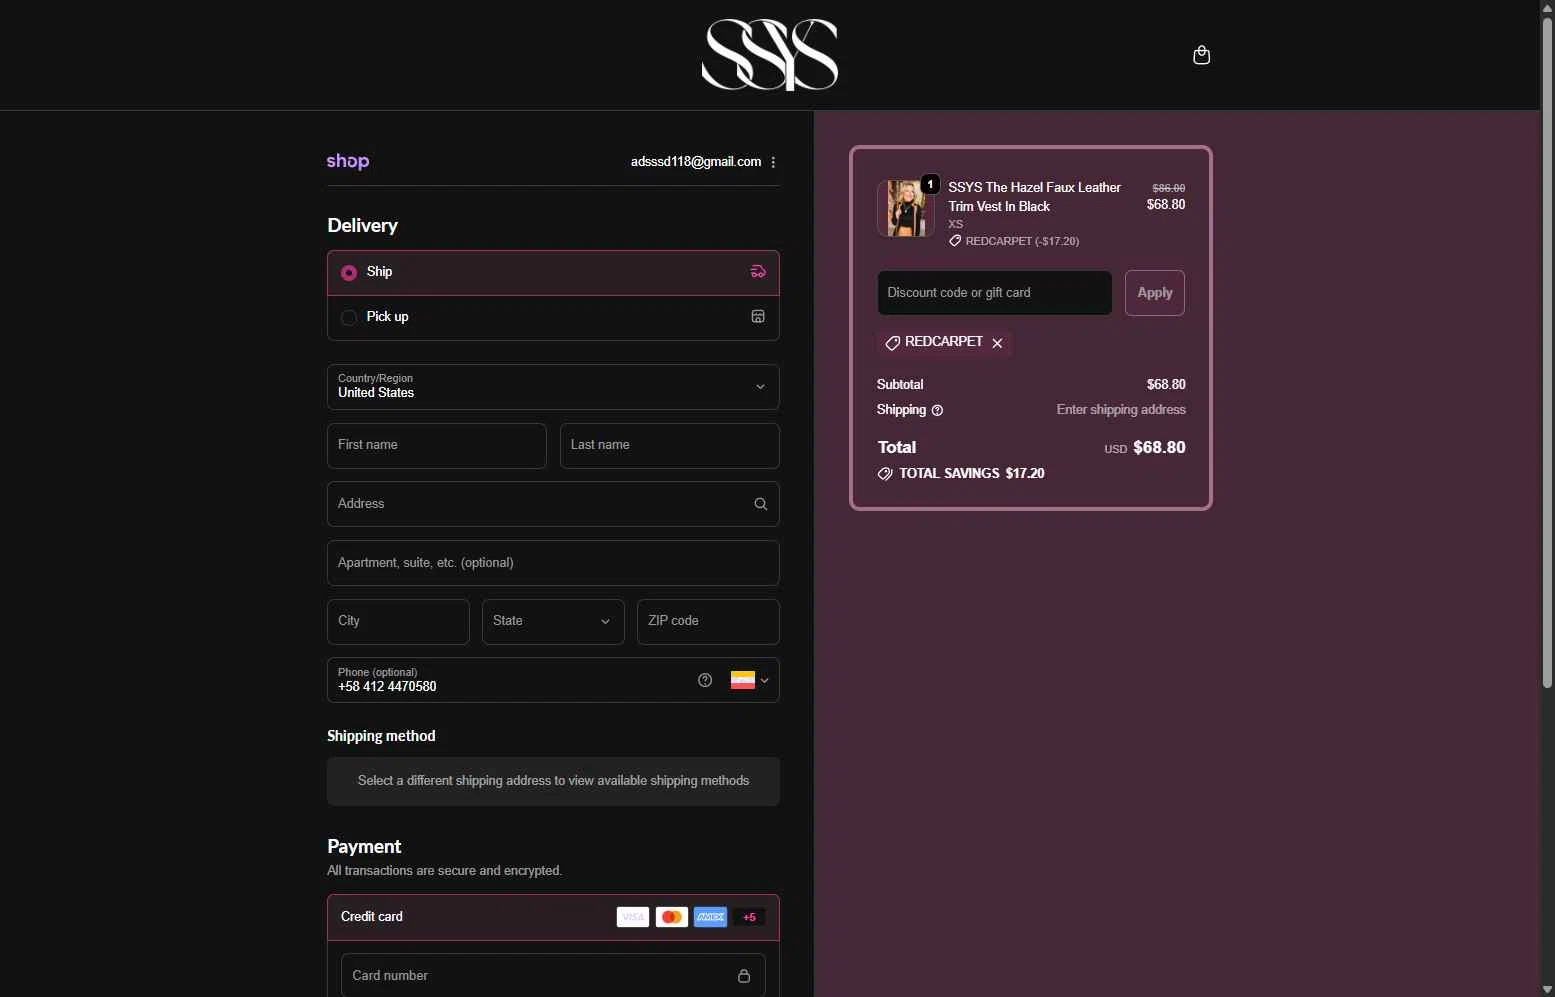Click the tag icon beside TOTAL SAVINGS
Viewport: 1555px width, 997px height.
tap(885, 474)
